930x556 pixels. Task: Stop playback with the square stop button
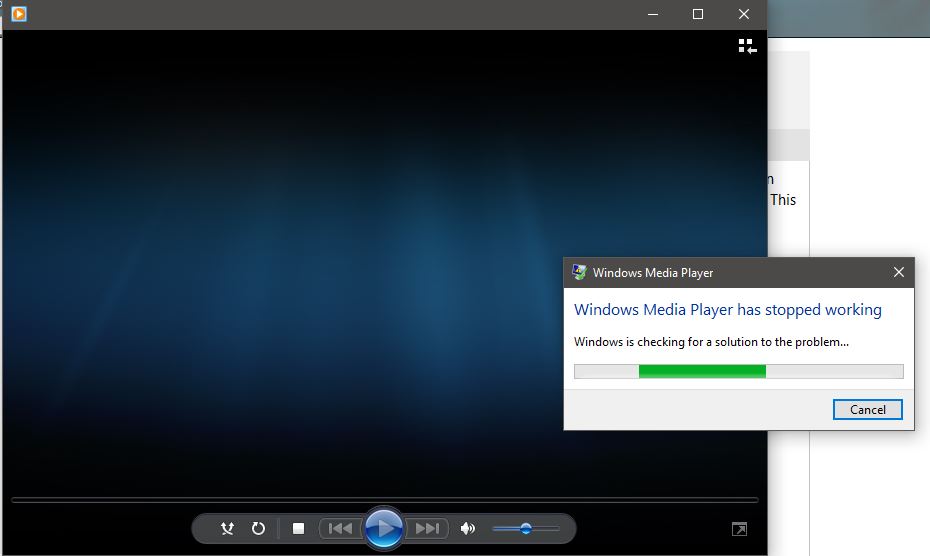[298, 528]
